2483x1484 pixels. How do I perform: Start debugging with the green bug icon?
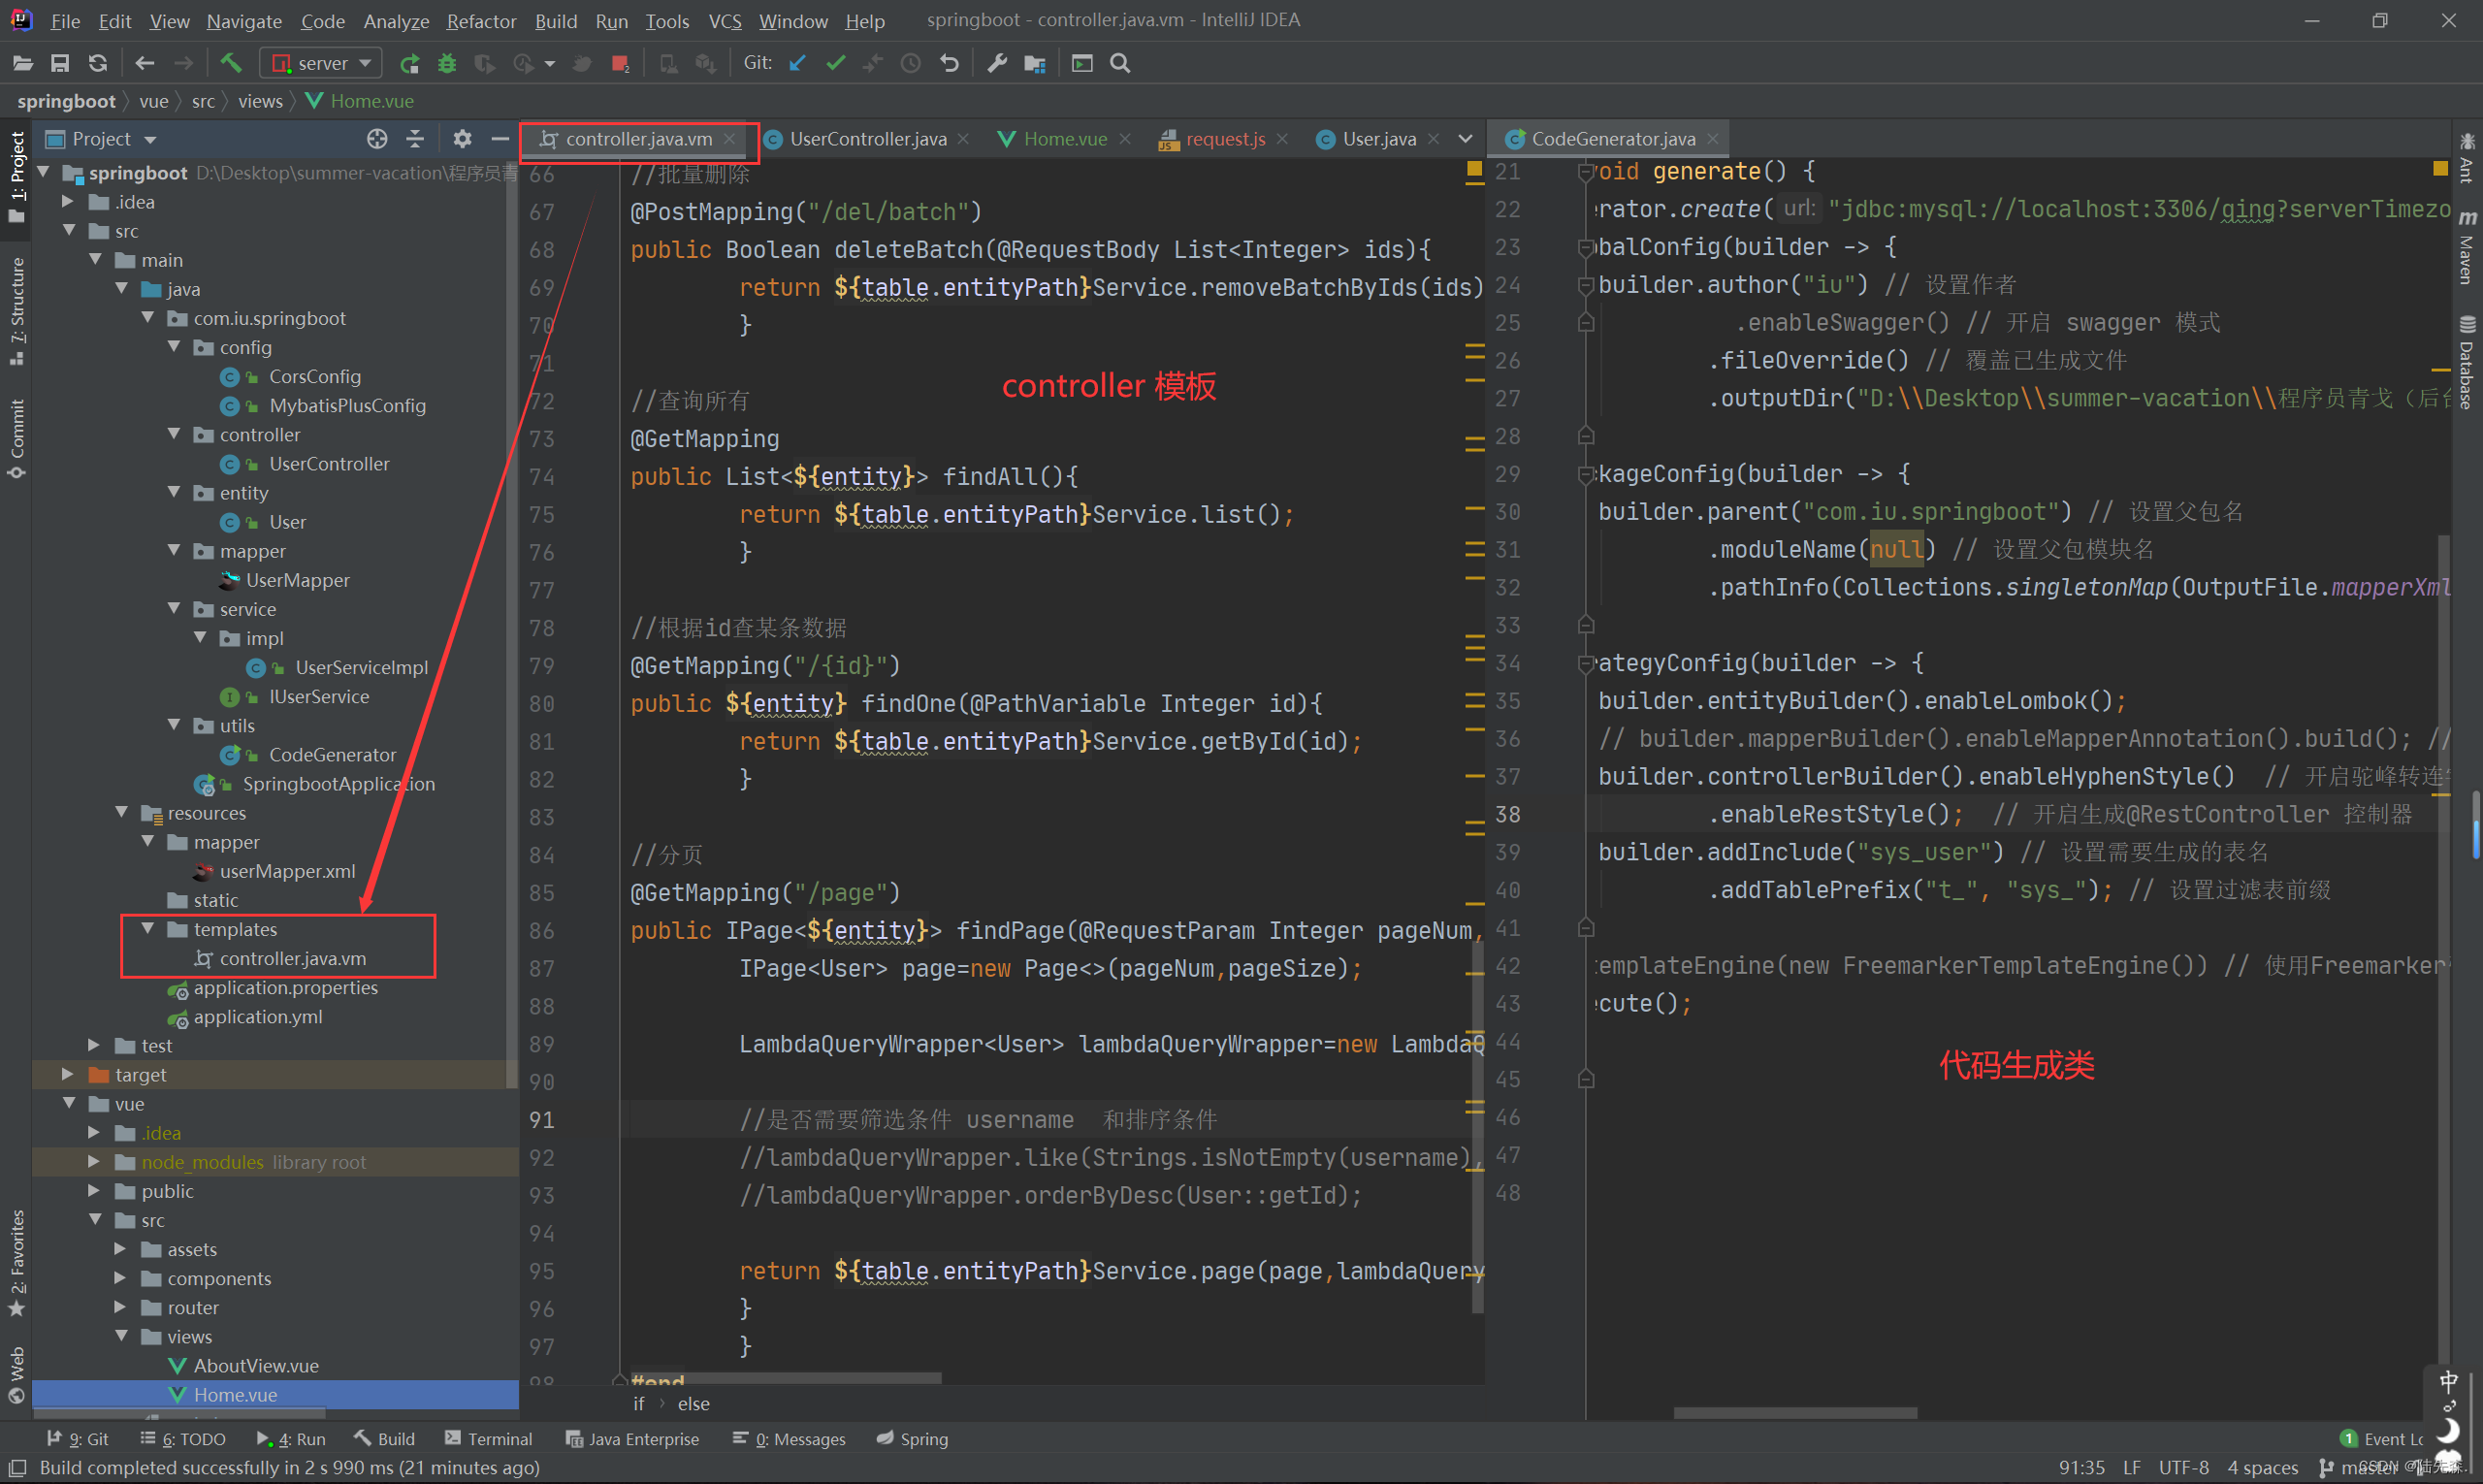click(447, 63)
